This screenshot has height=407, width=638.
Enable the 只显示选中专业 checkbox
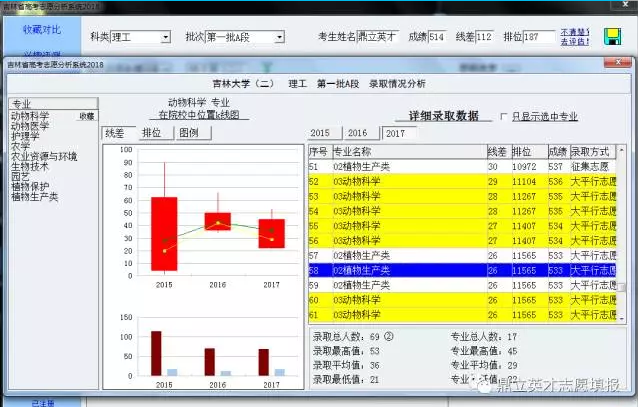503,117
